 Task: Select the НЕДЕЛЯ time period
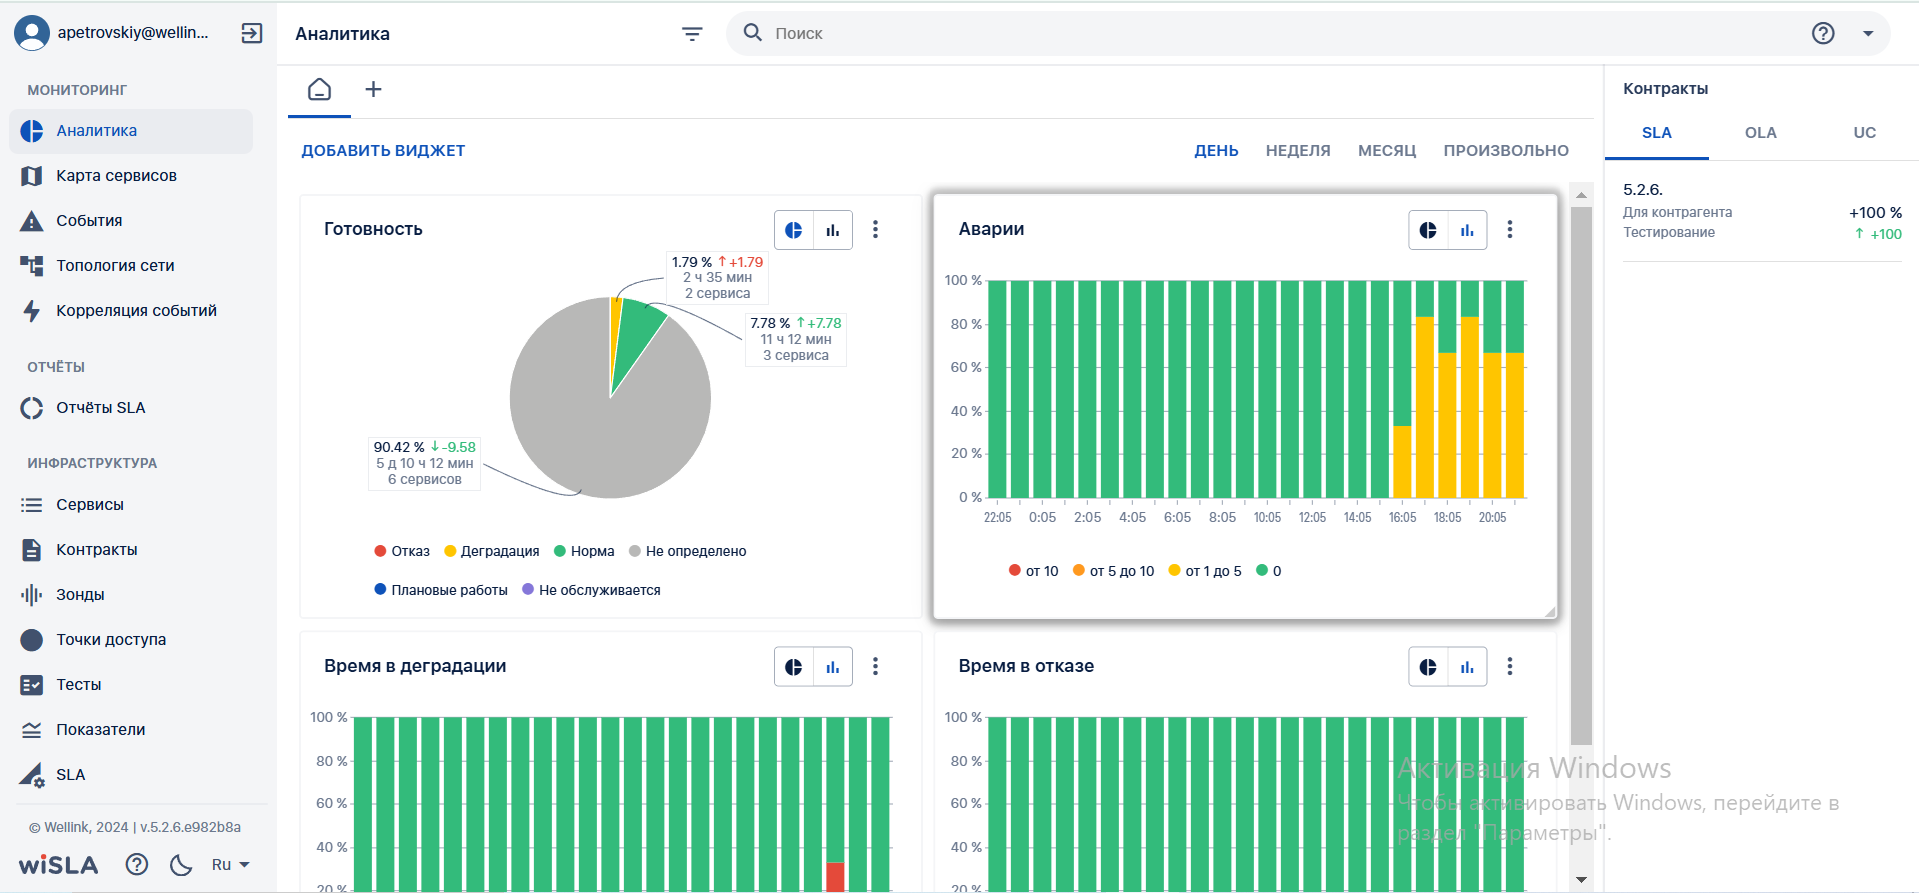(1297, 150)
